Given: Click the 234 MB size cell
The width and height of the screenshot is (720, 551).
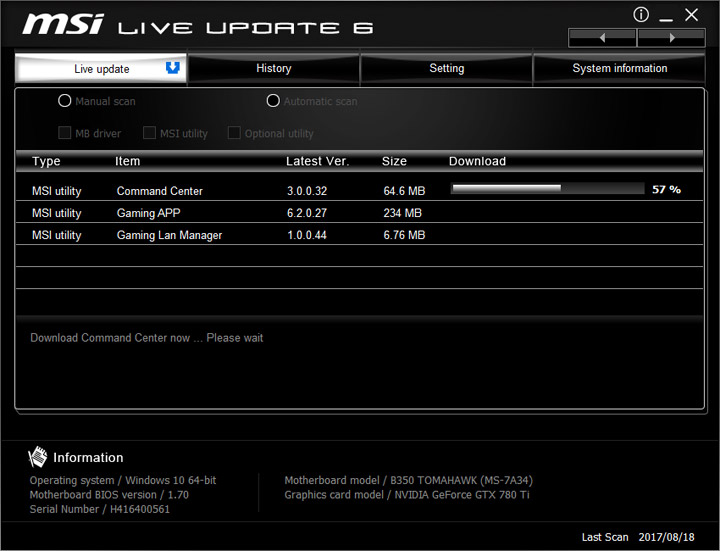Looking at the screenshot, I should click(x=402, y=213).
